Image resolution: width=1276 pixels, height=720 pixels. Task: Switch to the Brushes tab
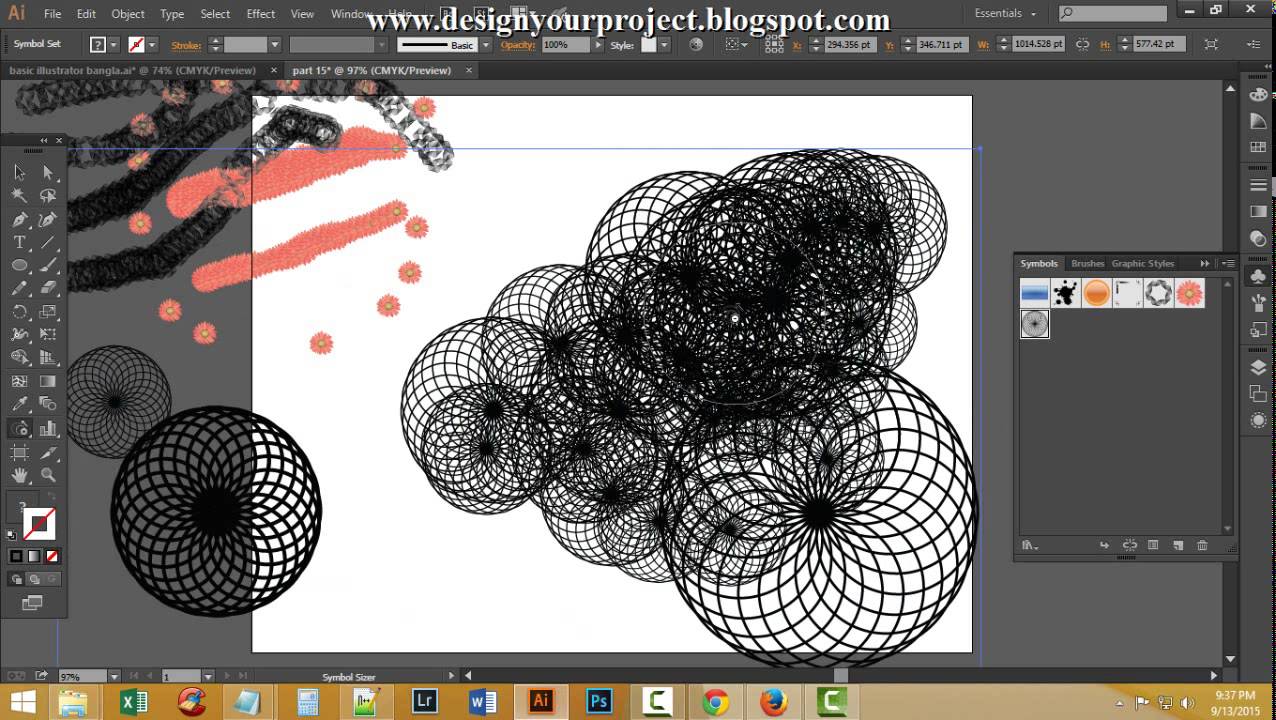pyautogui.click(x=1087, y=263)
